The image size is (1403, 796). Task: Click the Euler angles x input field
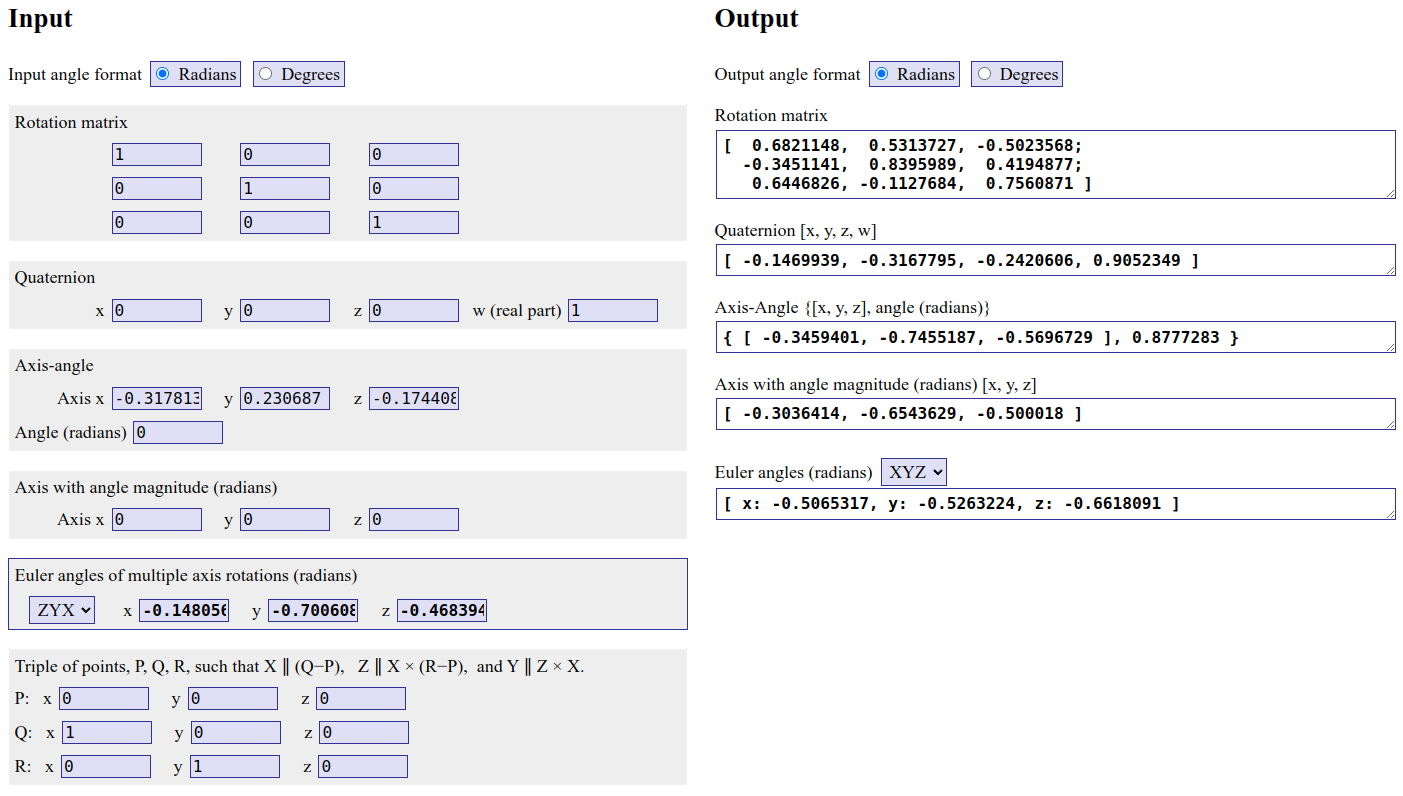(184, 610)
